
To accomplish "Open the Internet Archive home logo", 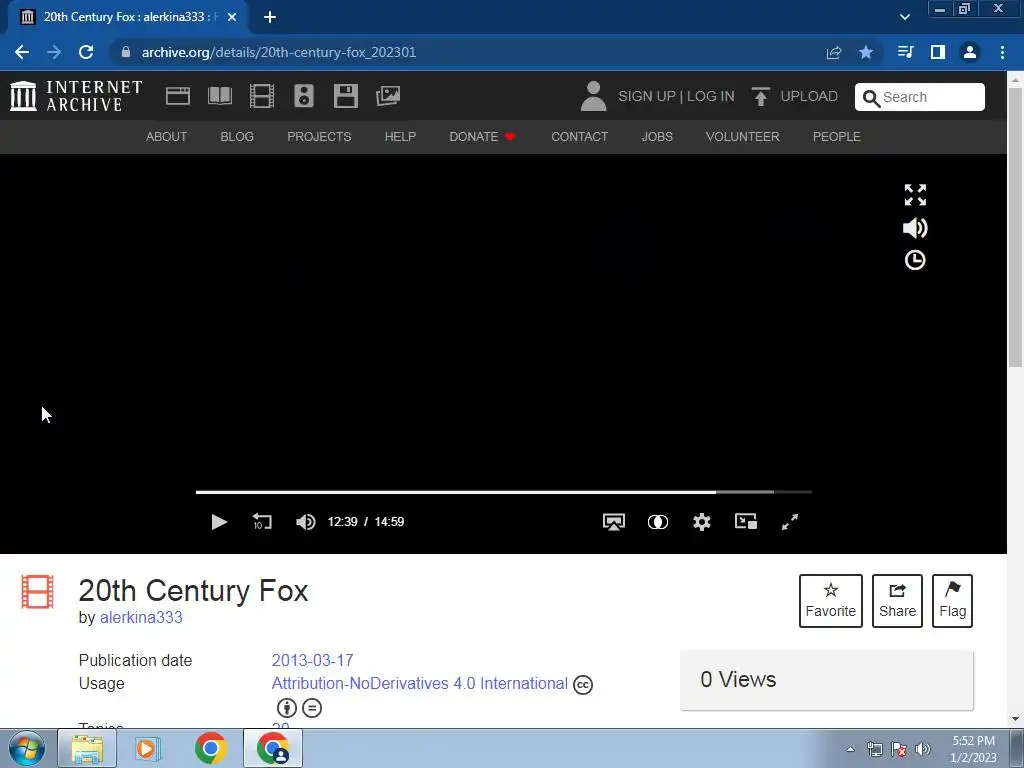I will pyautogui.click(x=76, y=96).
